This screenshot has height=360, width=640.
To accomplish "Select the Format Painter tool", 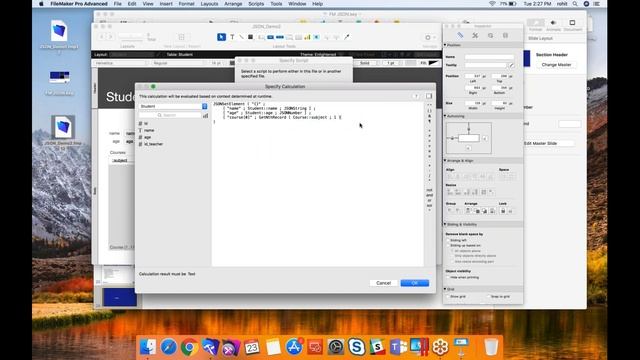I will [347, 37].
